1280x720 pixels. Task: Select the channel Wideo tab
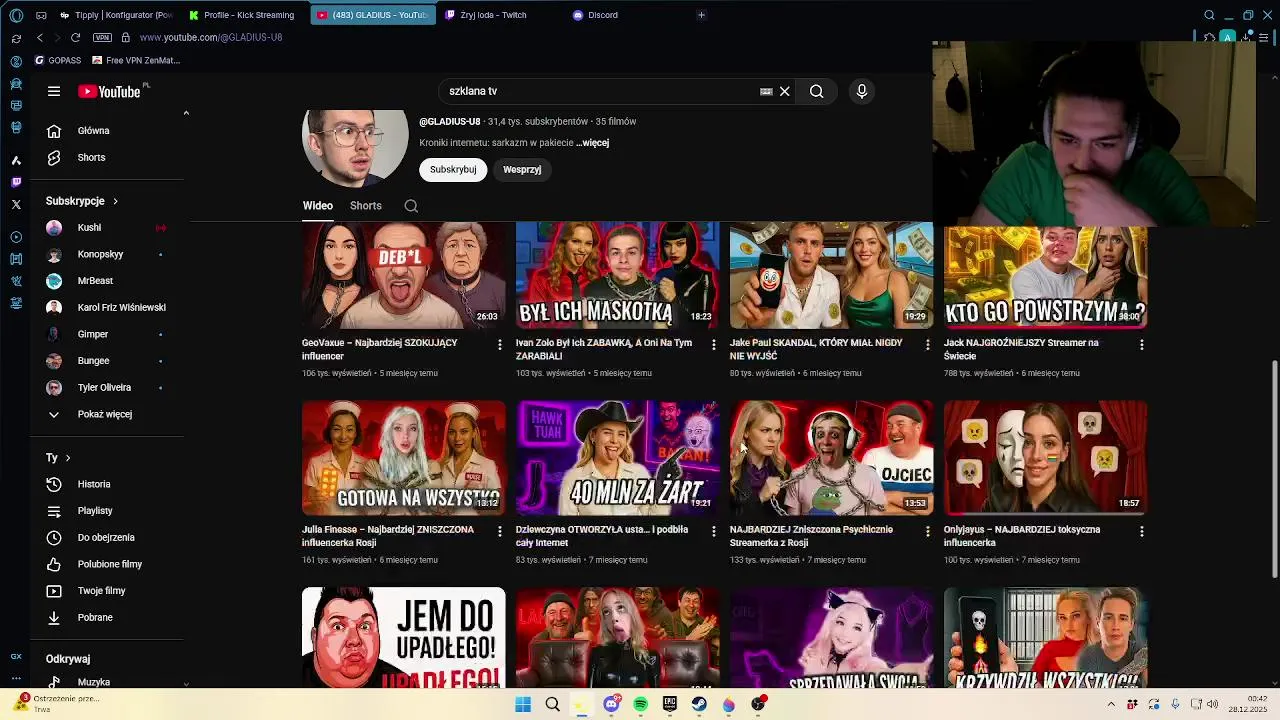point(318,205)
